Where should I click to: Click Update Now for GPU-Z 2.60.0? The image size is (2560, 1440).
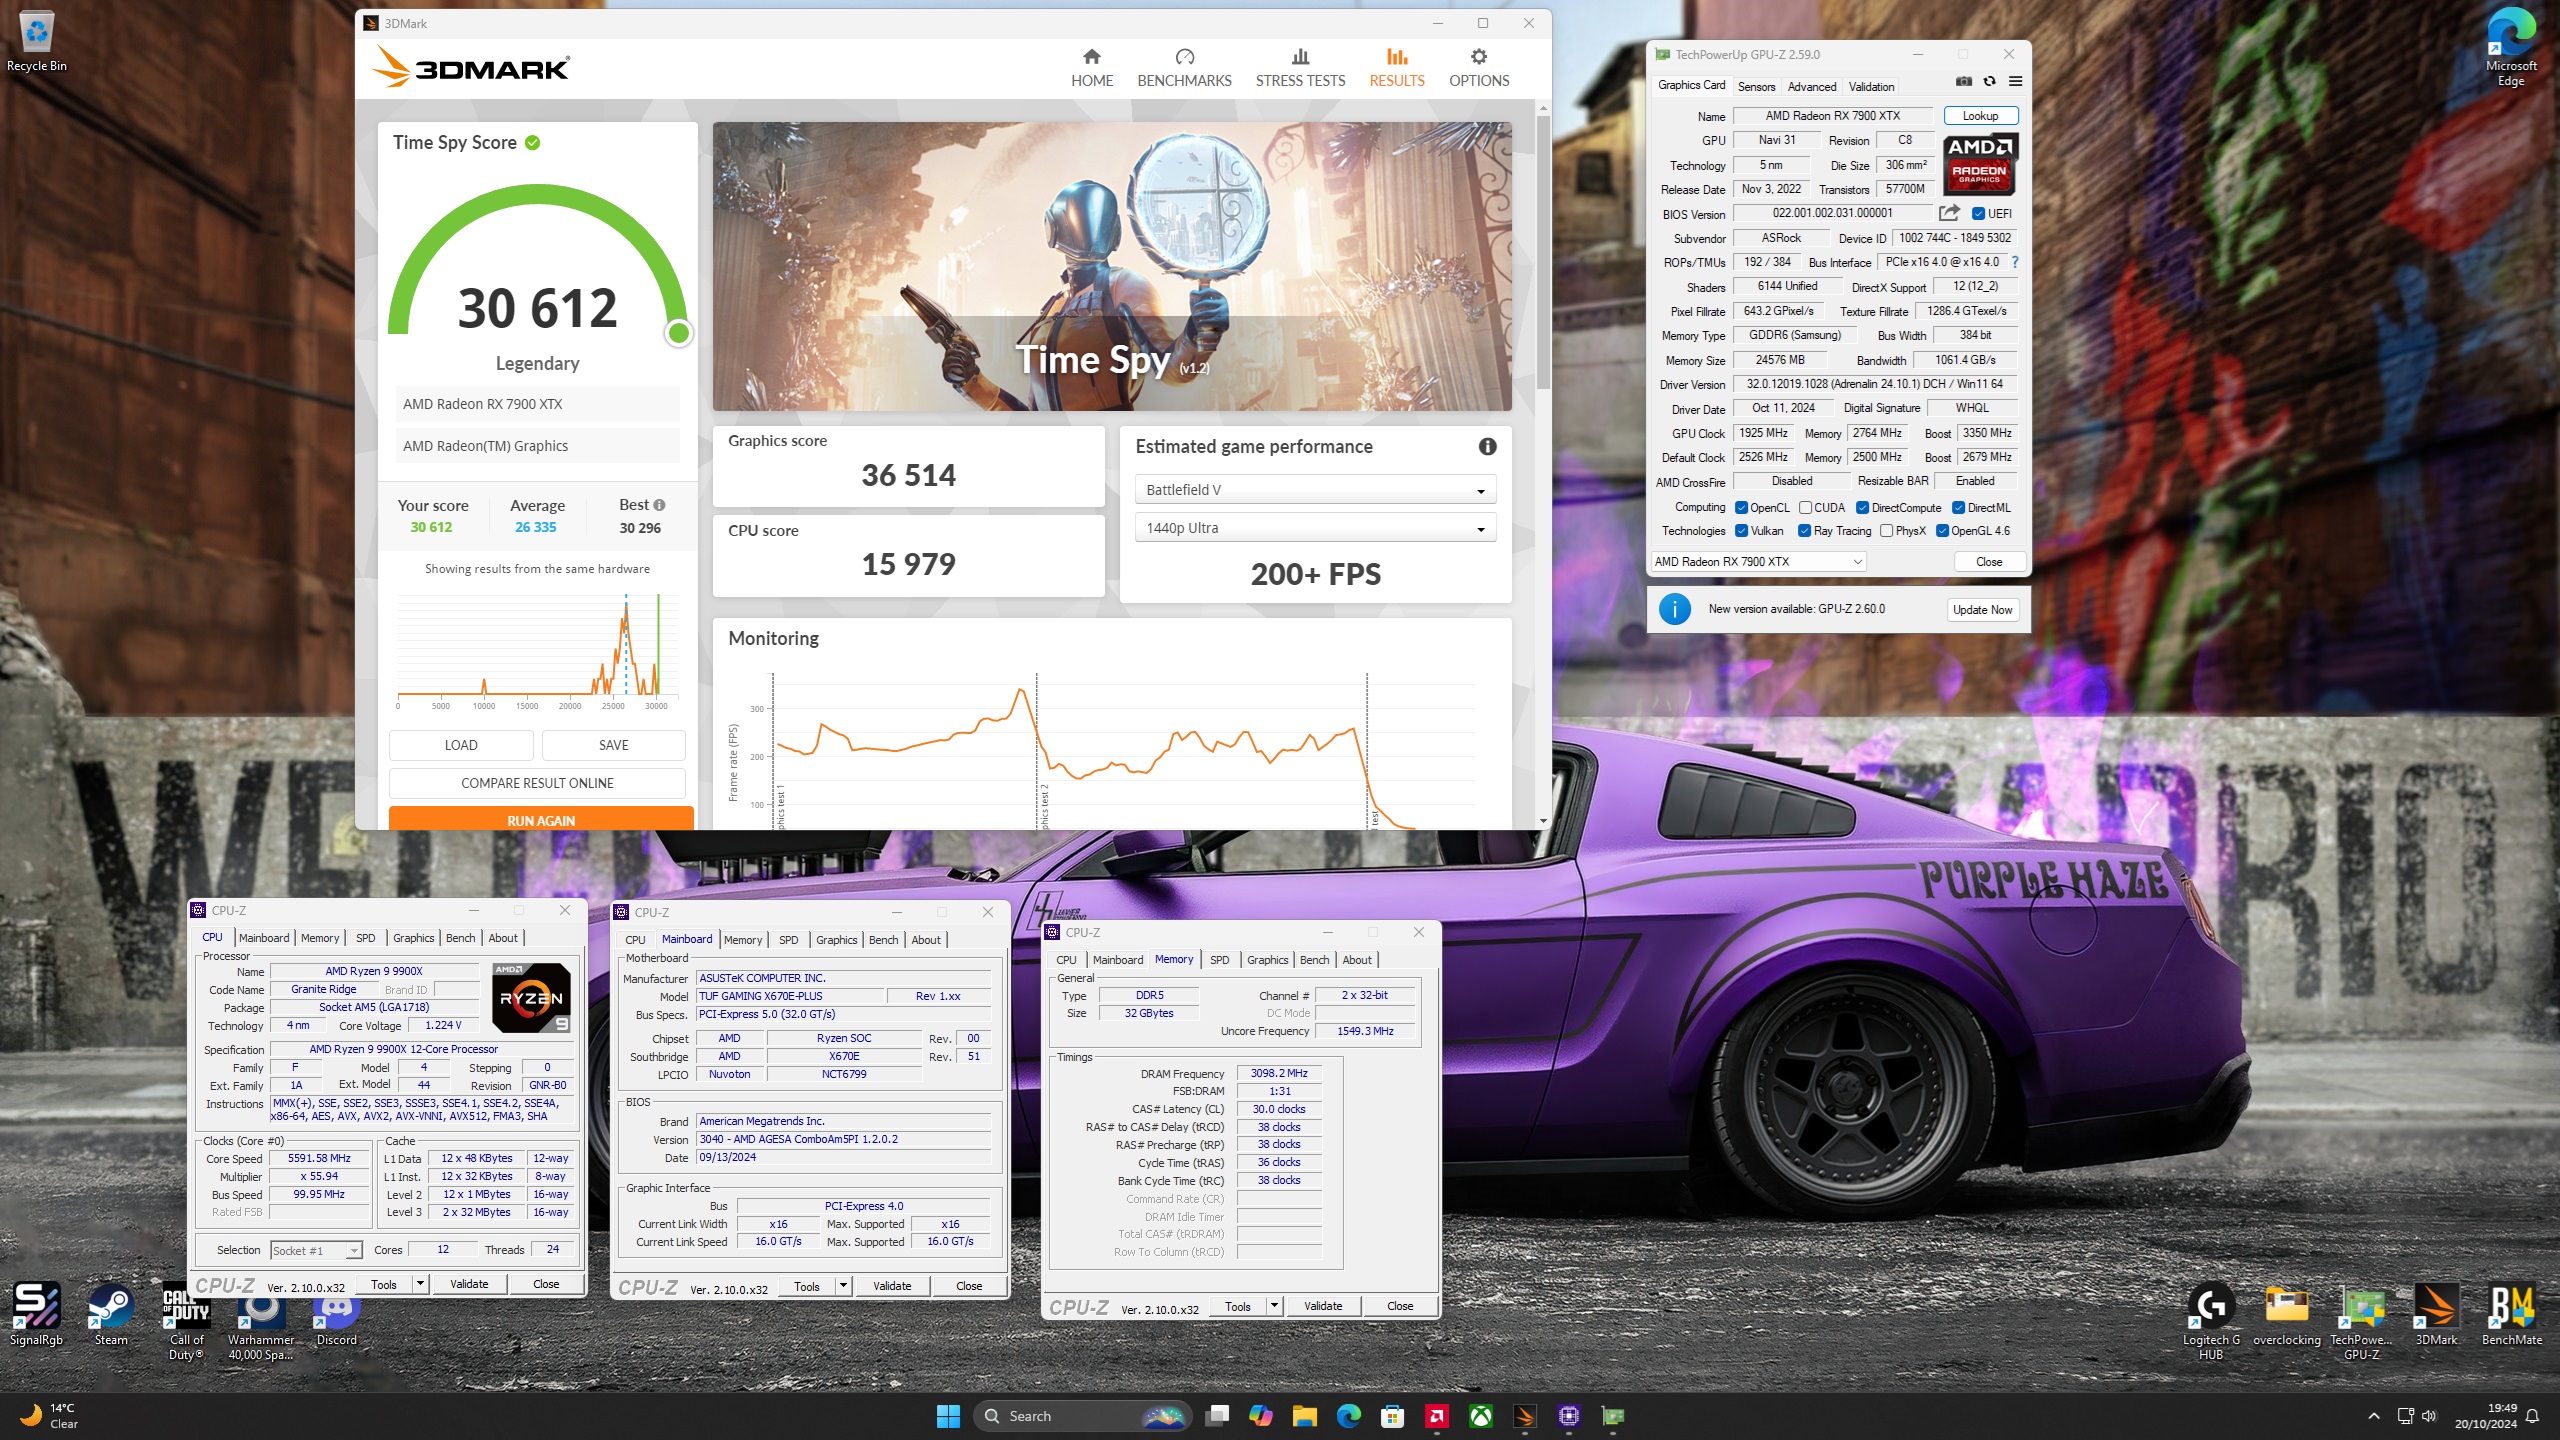pos(1982,610)
